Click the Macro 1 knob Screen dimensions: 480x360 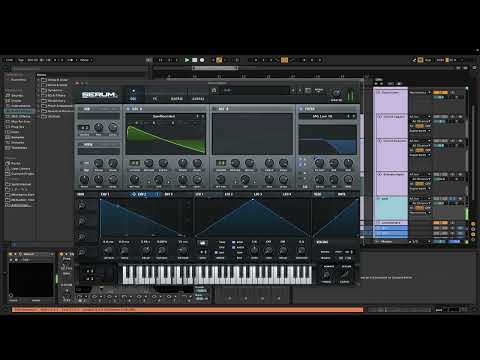82,205
